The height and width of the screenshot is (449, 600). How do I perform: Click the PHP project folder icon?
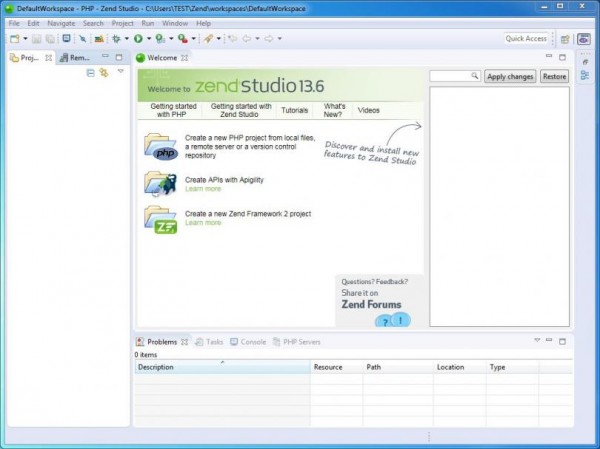[161, 147]
